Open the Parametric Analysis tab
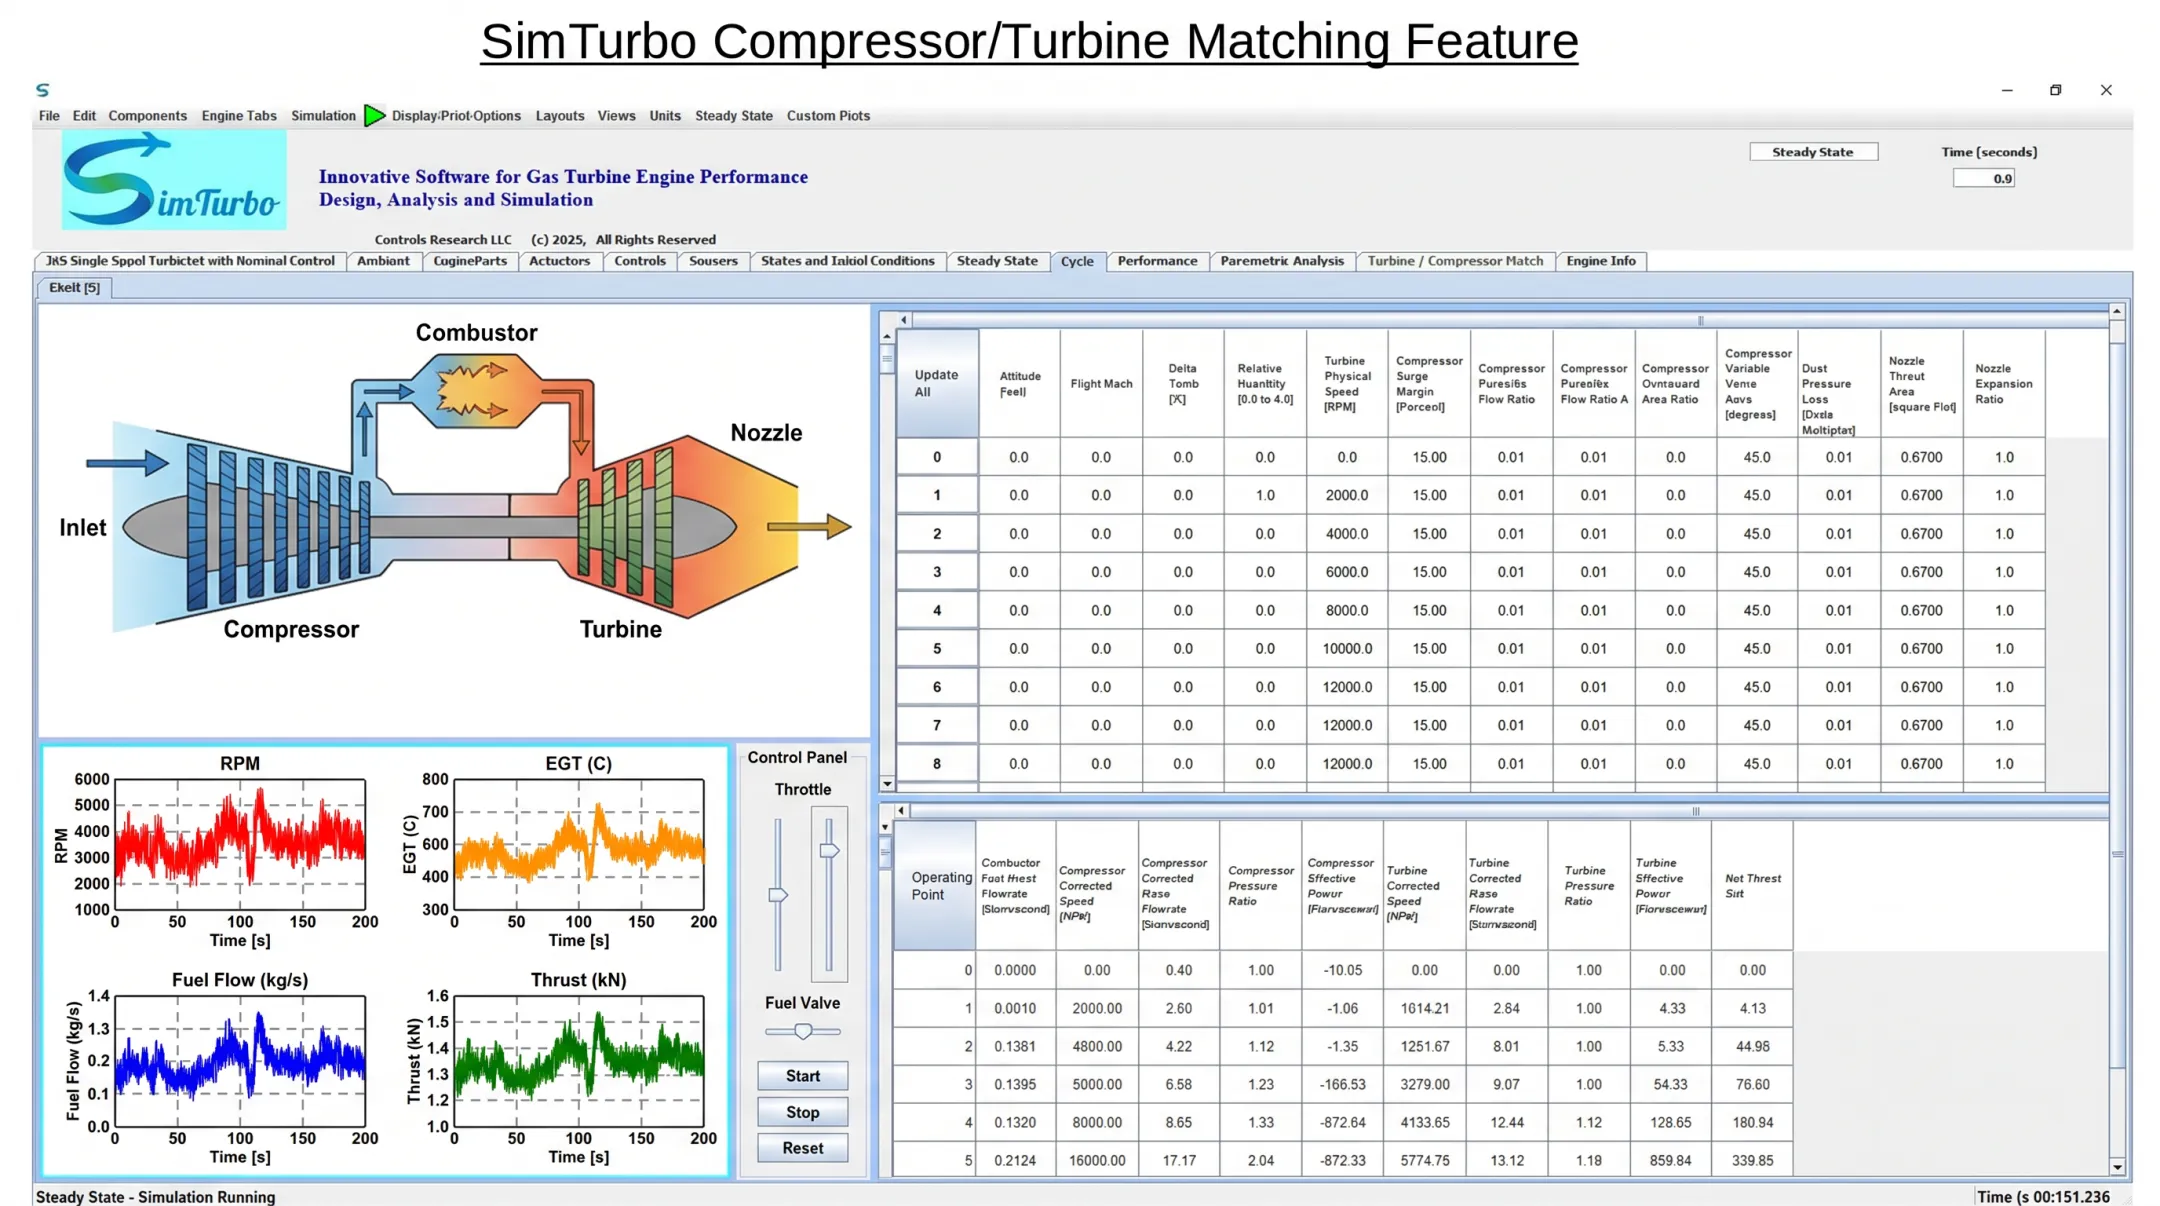 tap(1282, 261)
